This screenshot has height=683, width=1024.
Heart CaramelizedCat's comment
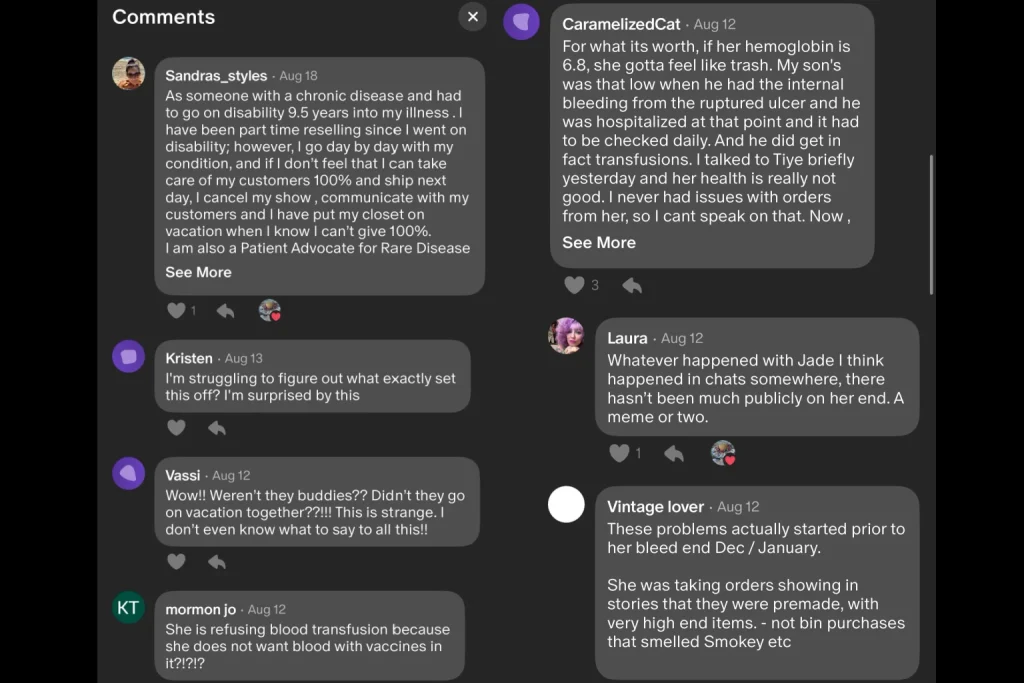[x=574, y=285]
